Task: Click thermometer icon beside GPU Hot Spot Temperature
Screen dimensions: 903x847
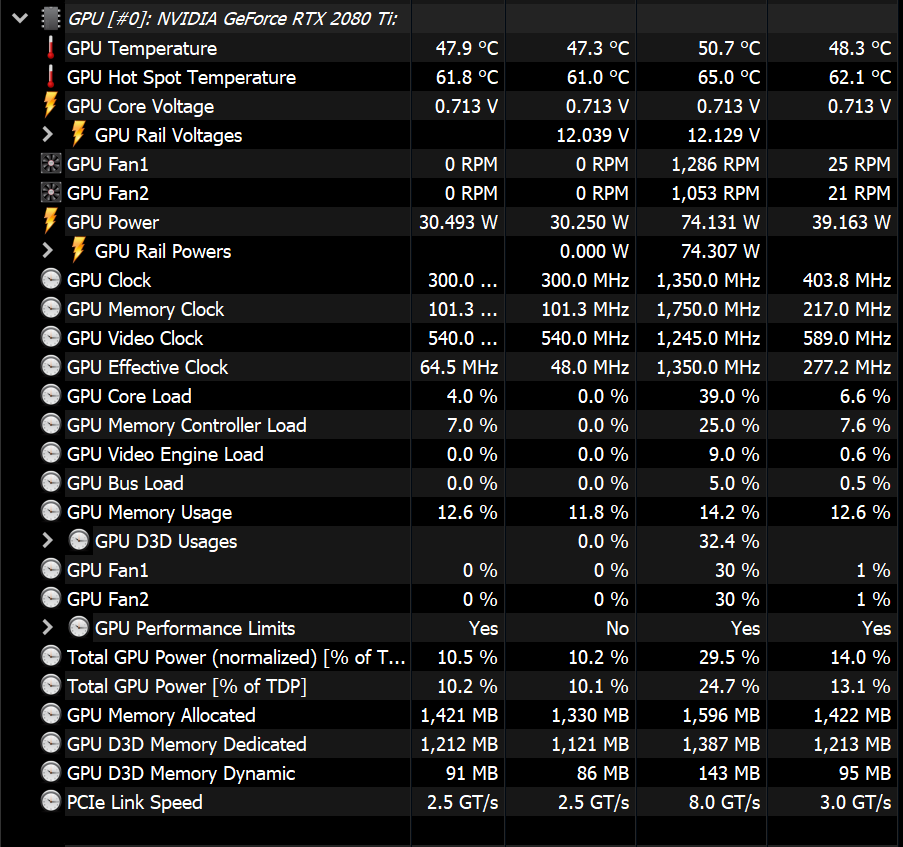Action: tap(51, 77)
